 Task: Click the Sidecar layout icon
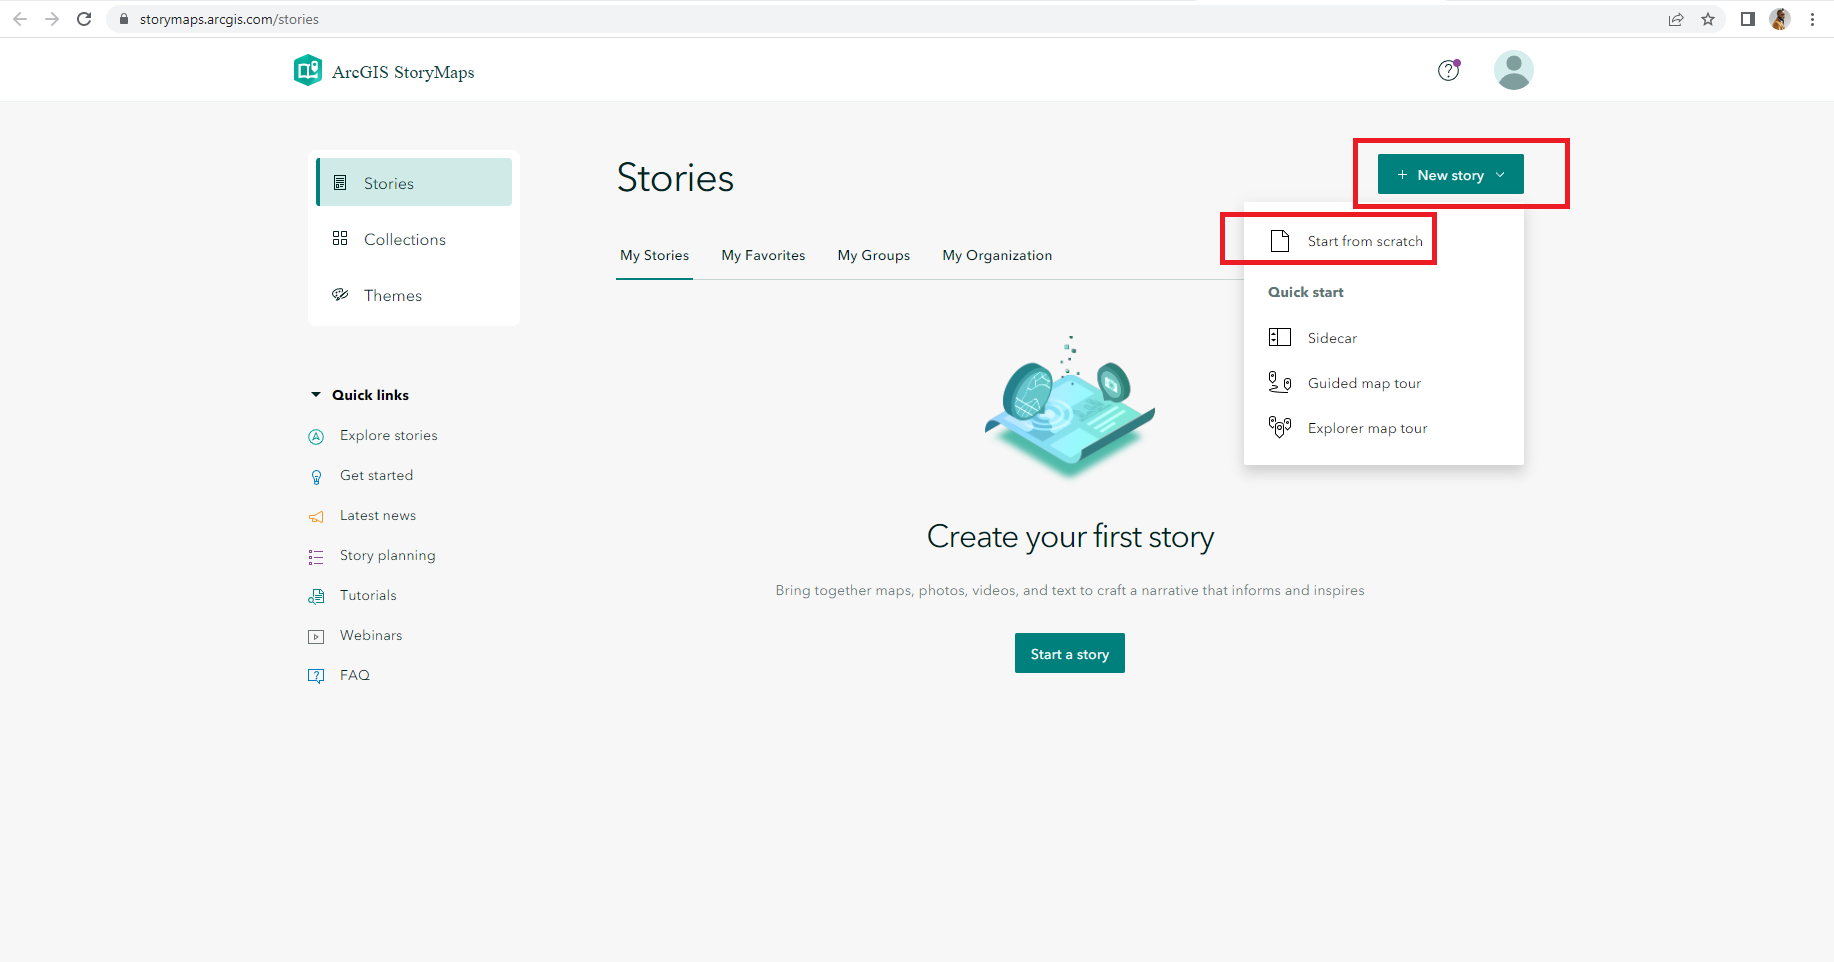coord(1279,338)
